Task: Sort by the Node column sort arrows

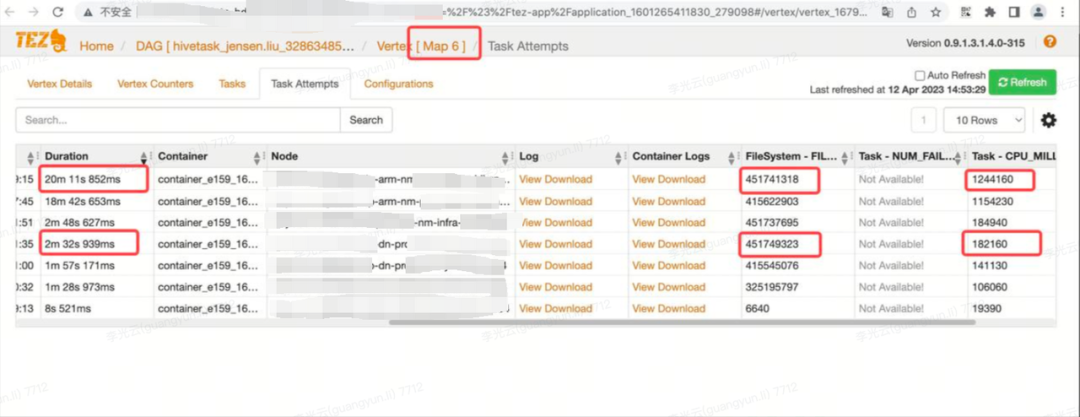Action: [x=505, y=157]
